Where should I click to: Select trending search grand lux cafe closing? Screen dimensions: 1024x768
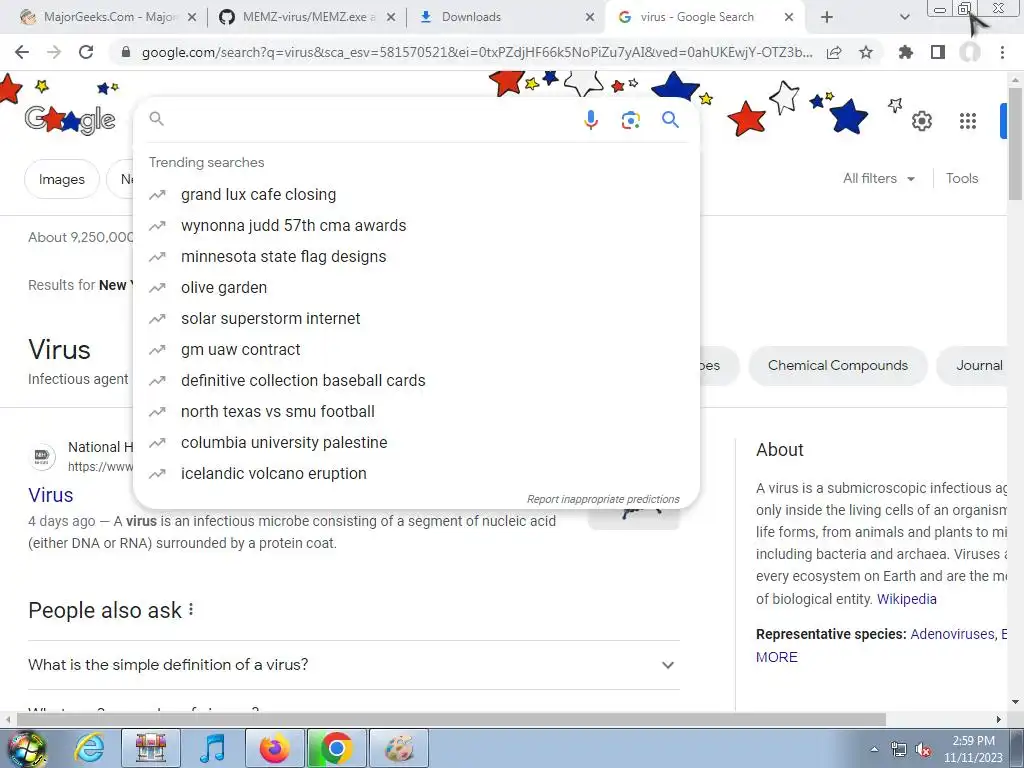pos(416,195)
